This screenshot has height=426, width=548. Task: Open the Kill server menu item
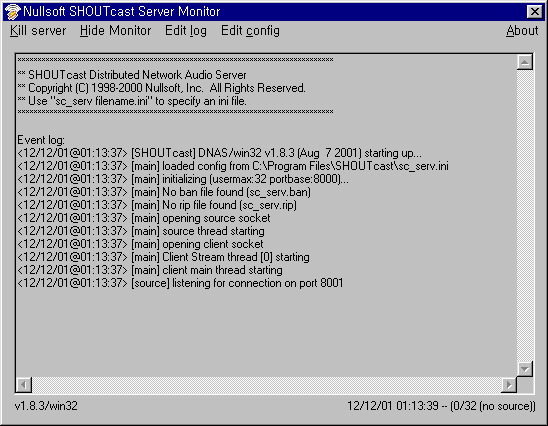point(38,31)
